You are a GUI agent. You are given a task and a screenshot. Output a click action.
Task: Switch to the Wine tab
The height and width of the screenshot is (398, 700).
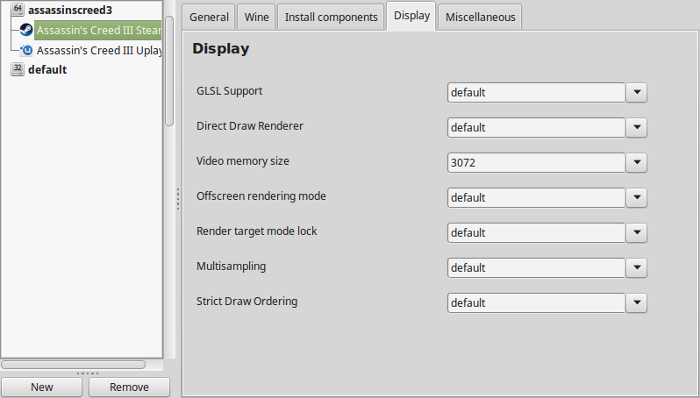pyautogui.click(x=257, y=17)
